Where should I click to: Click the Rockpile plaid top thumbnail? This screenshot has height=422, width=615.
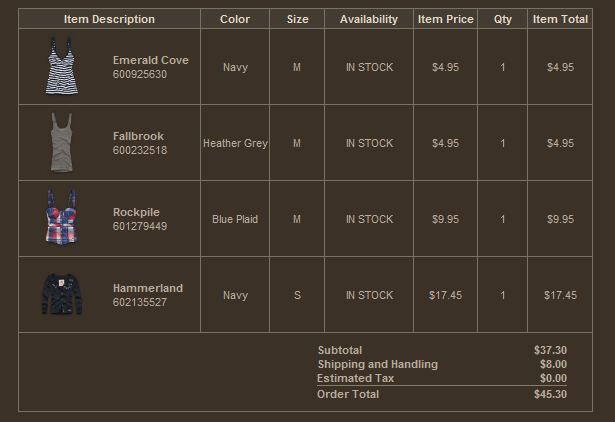point(61,218)
